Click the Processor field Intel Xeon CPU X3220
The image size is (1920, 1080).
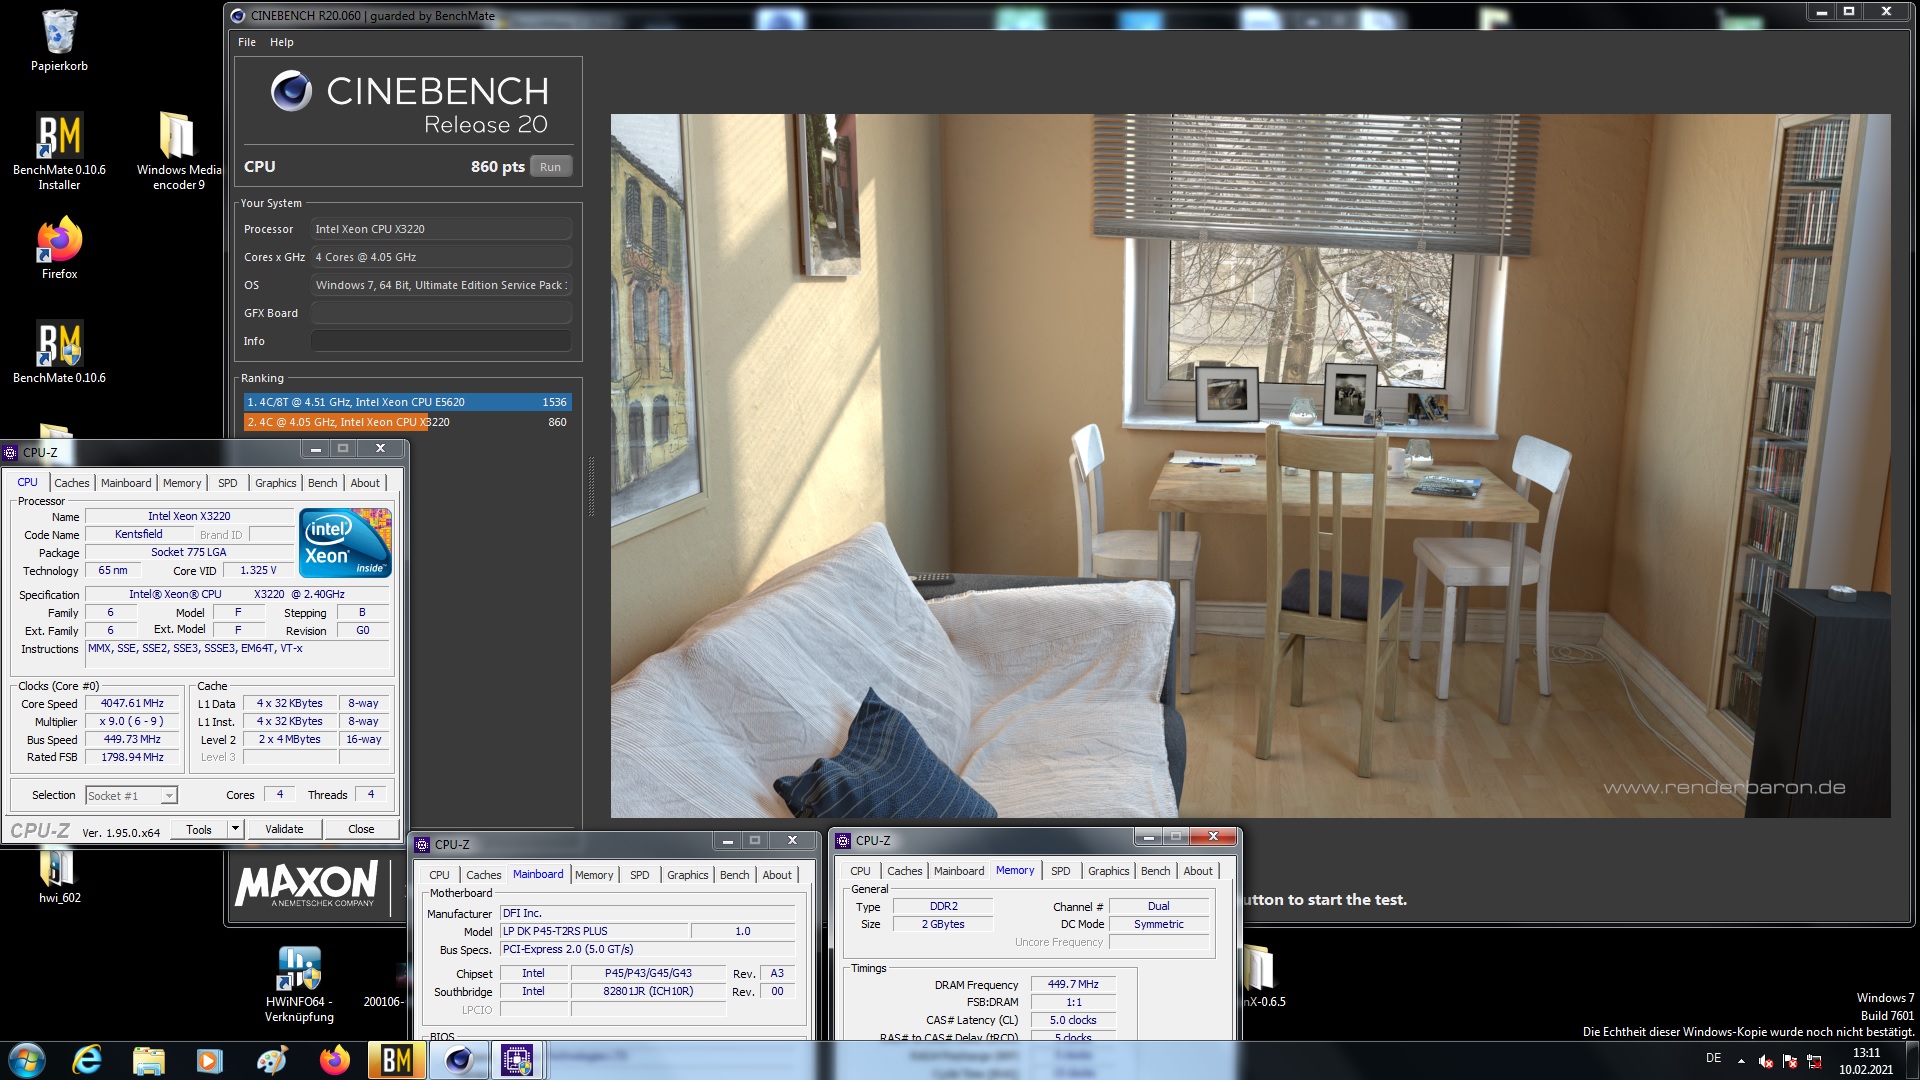click(441, 229)
